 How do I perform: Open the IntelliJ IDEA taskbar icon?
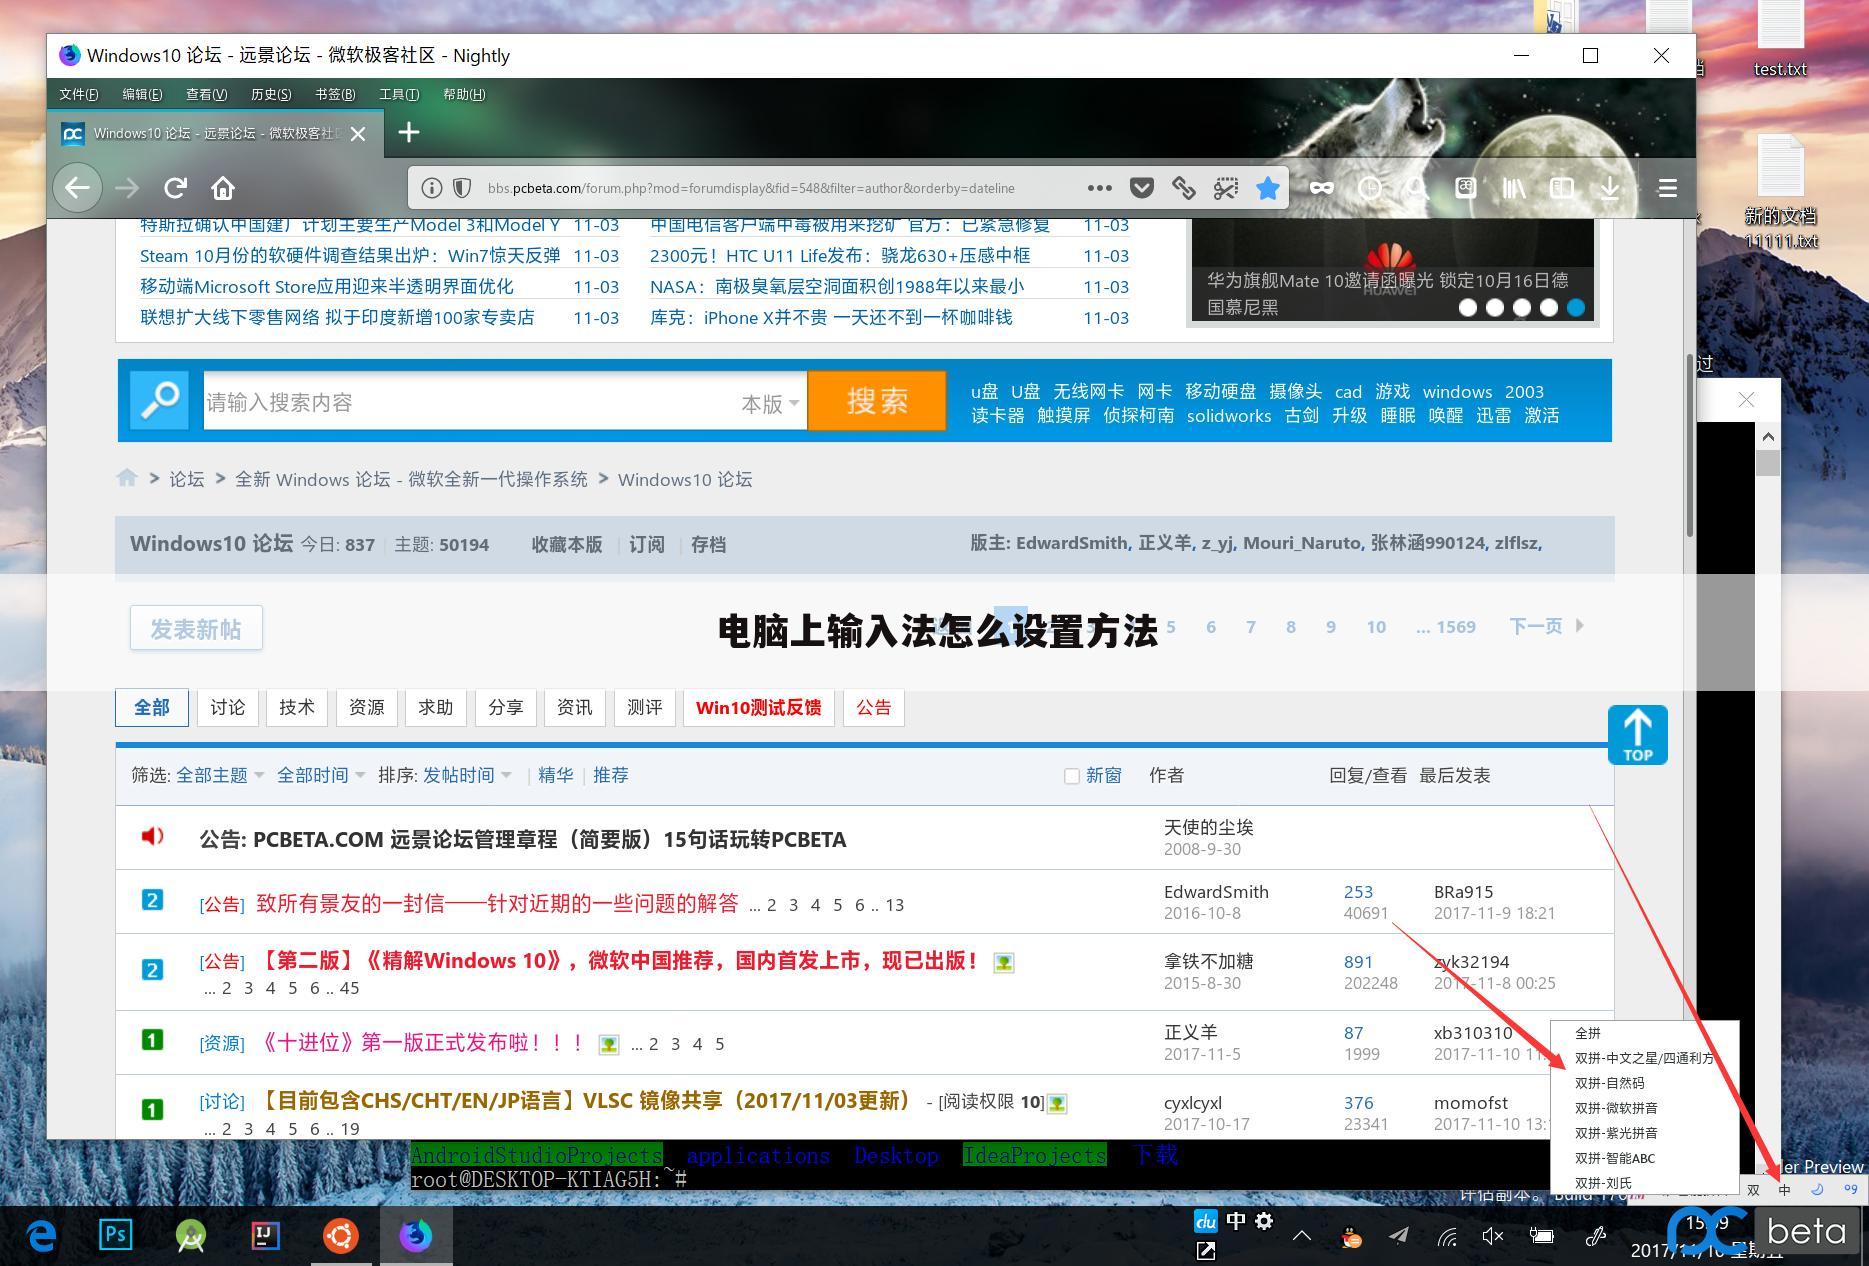pyautogui.click(x=265, y=1236)
